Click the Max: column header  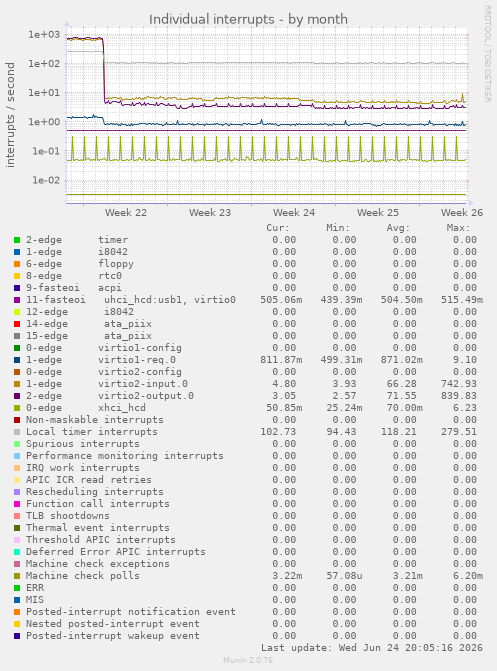[458, 228]
